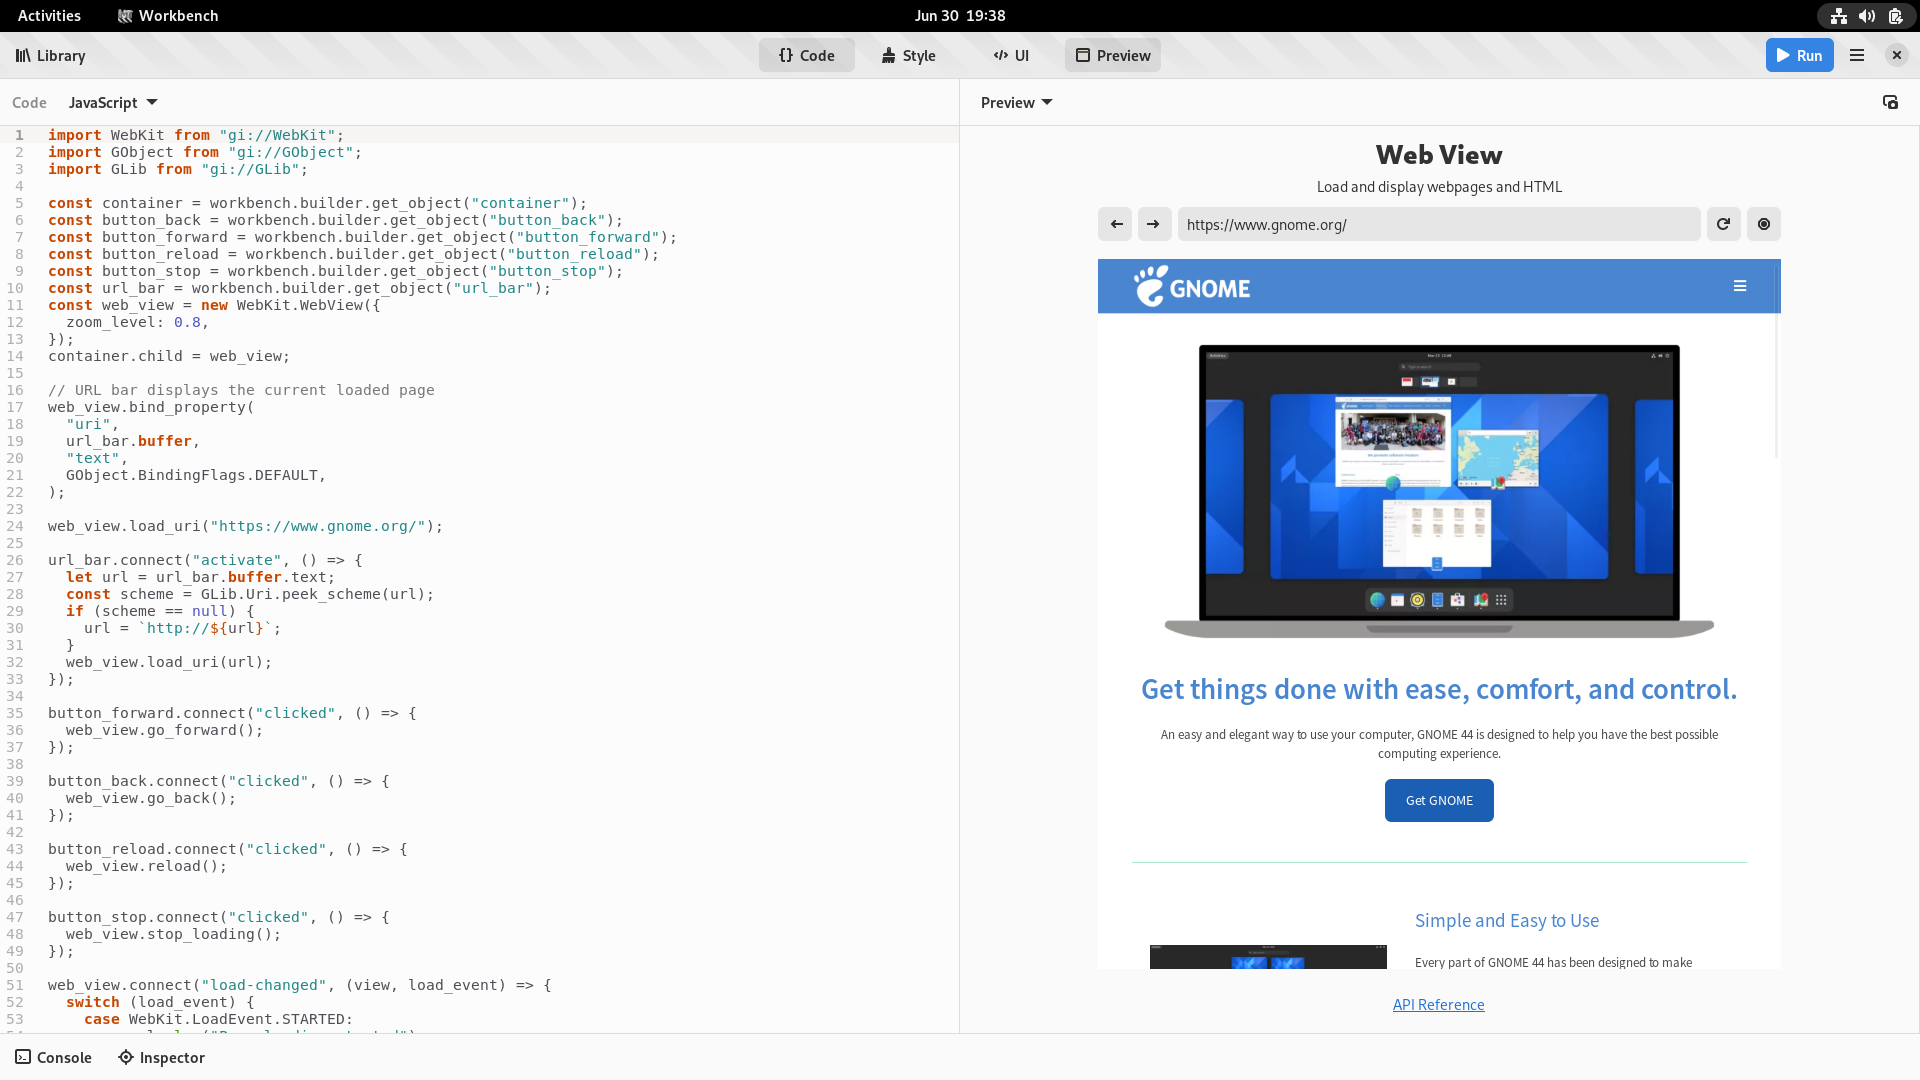Switch to the Console panel

[53, 1056]
